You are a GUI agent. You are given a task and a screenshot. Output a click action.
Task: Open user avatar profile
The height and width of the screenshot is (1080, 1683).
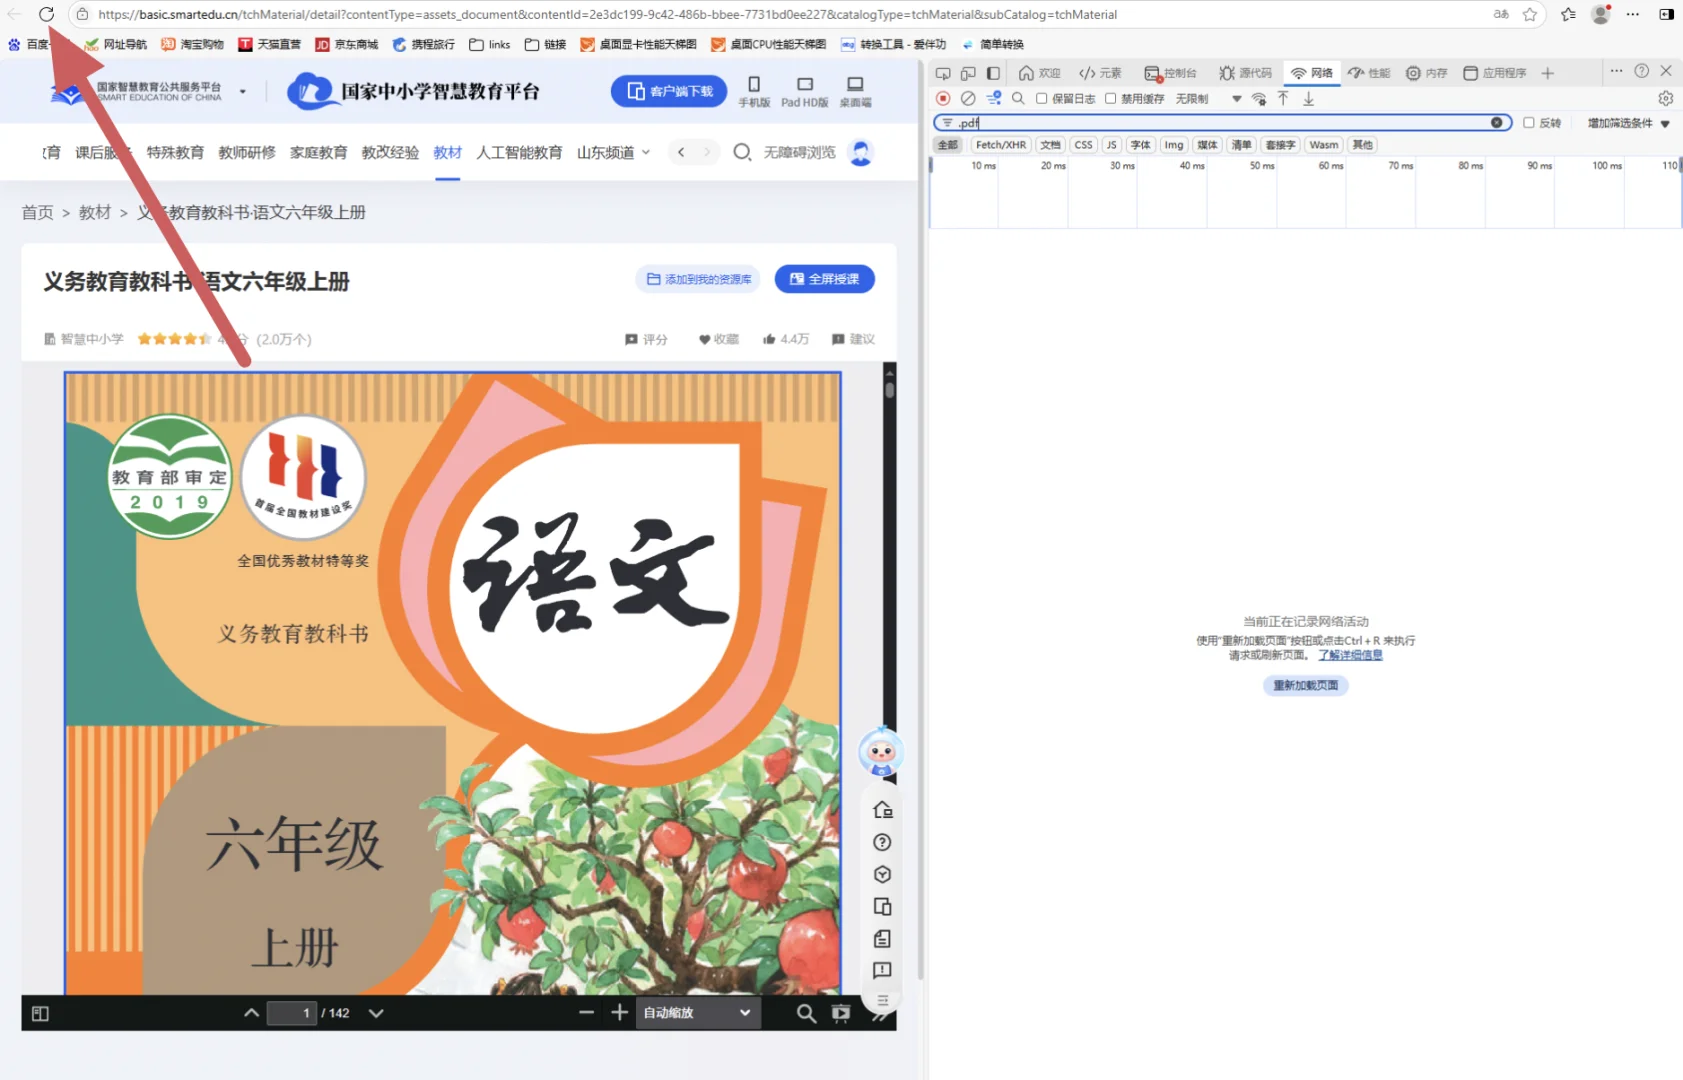861,152
